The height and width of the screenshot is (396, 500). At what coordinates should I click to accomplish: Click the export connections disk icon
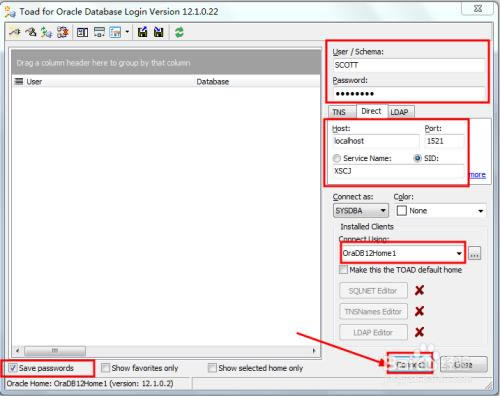143,32
